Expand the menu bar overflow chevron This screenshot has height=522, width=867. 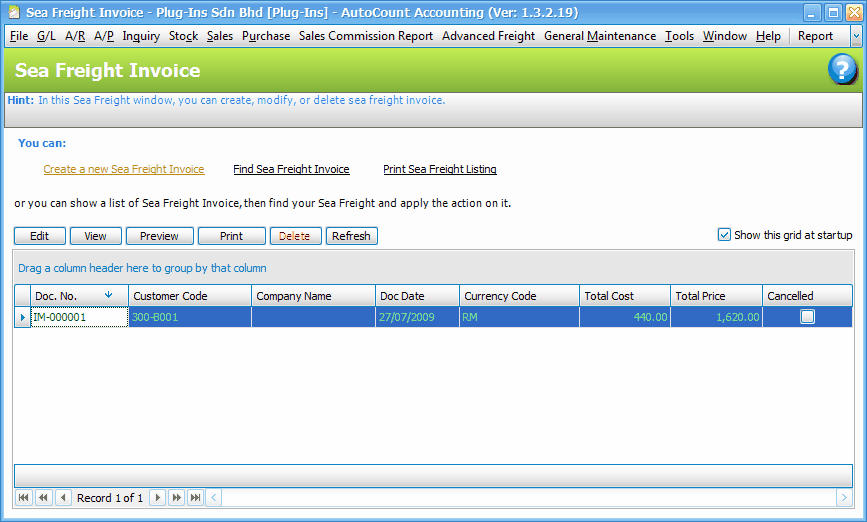pos(856,36)
